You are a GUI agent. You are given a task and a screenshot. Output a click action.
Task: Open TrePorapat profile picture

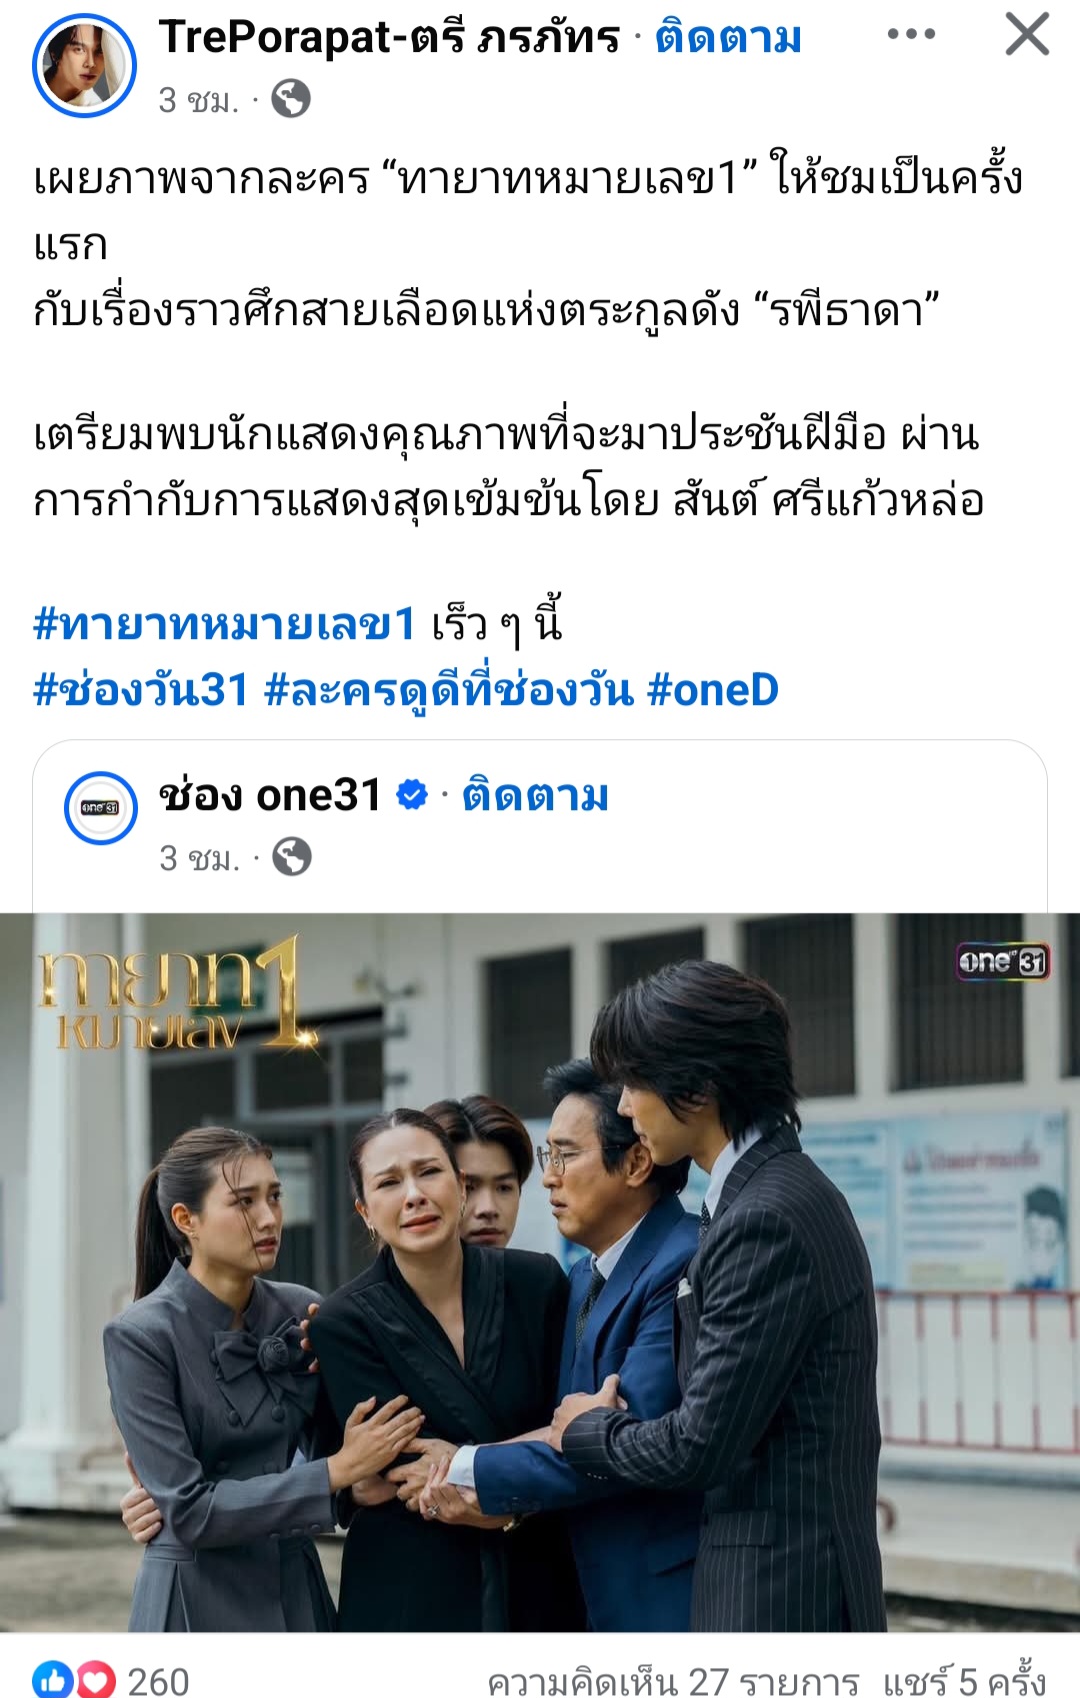tap(85, 66)
